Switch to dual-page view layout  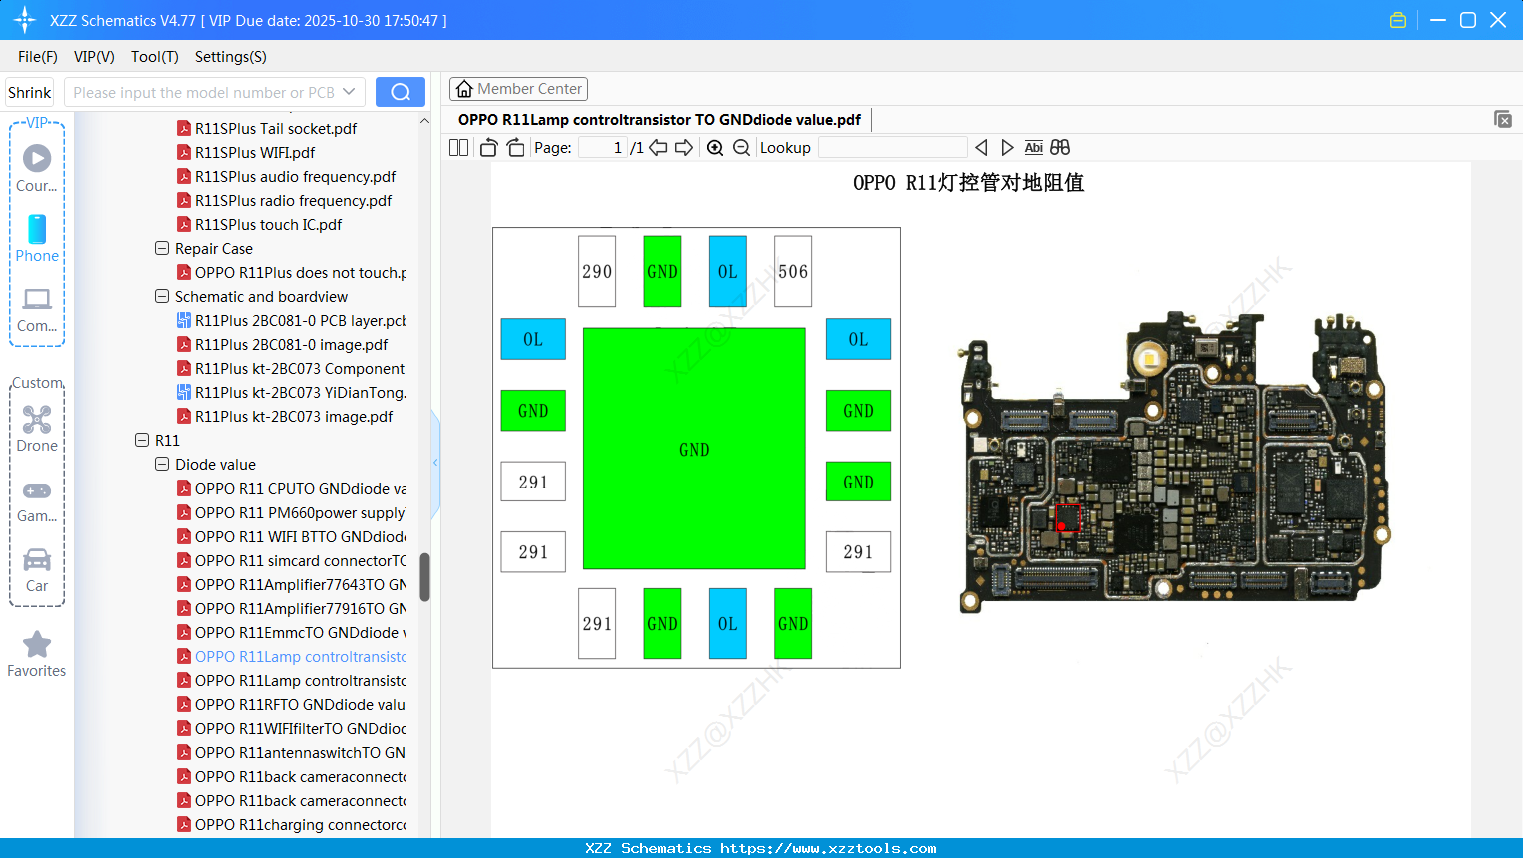457,147
